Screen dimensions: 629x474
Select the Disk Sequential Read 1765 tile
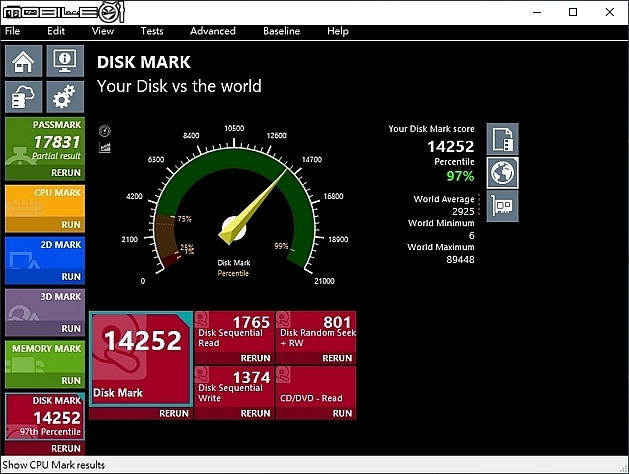pos(234,332)
